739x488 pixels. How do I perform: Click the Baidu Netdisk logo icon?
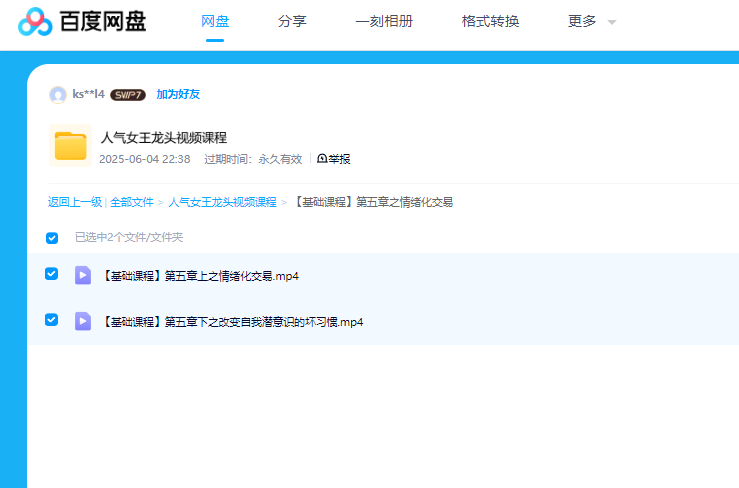tap(36, 21)
